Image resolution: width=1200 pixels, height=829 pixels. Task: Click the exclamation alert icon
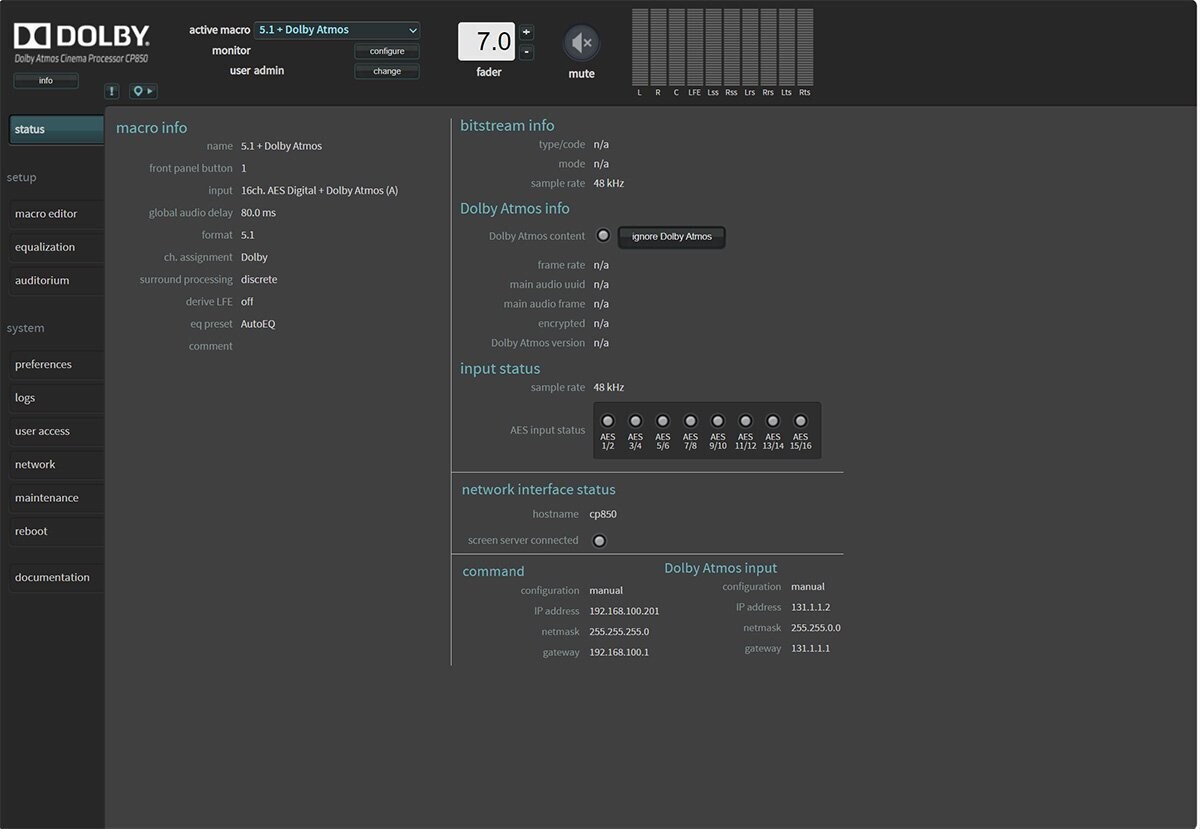pos(112,91)
